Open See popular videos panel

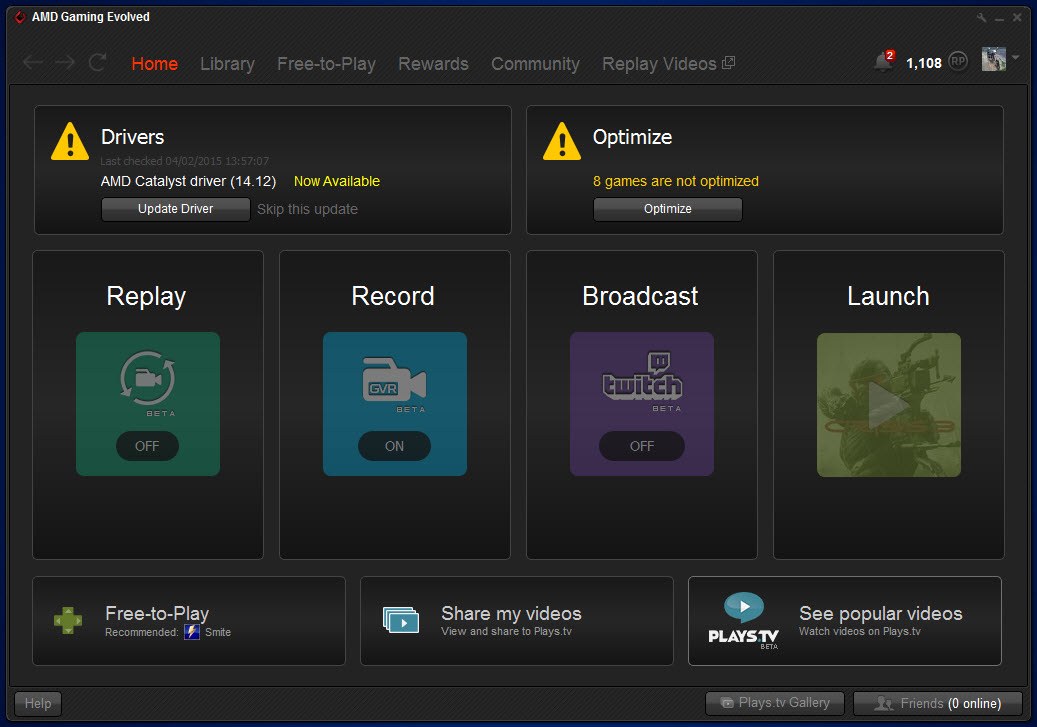pyautogui.click(x=845, y=620)
